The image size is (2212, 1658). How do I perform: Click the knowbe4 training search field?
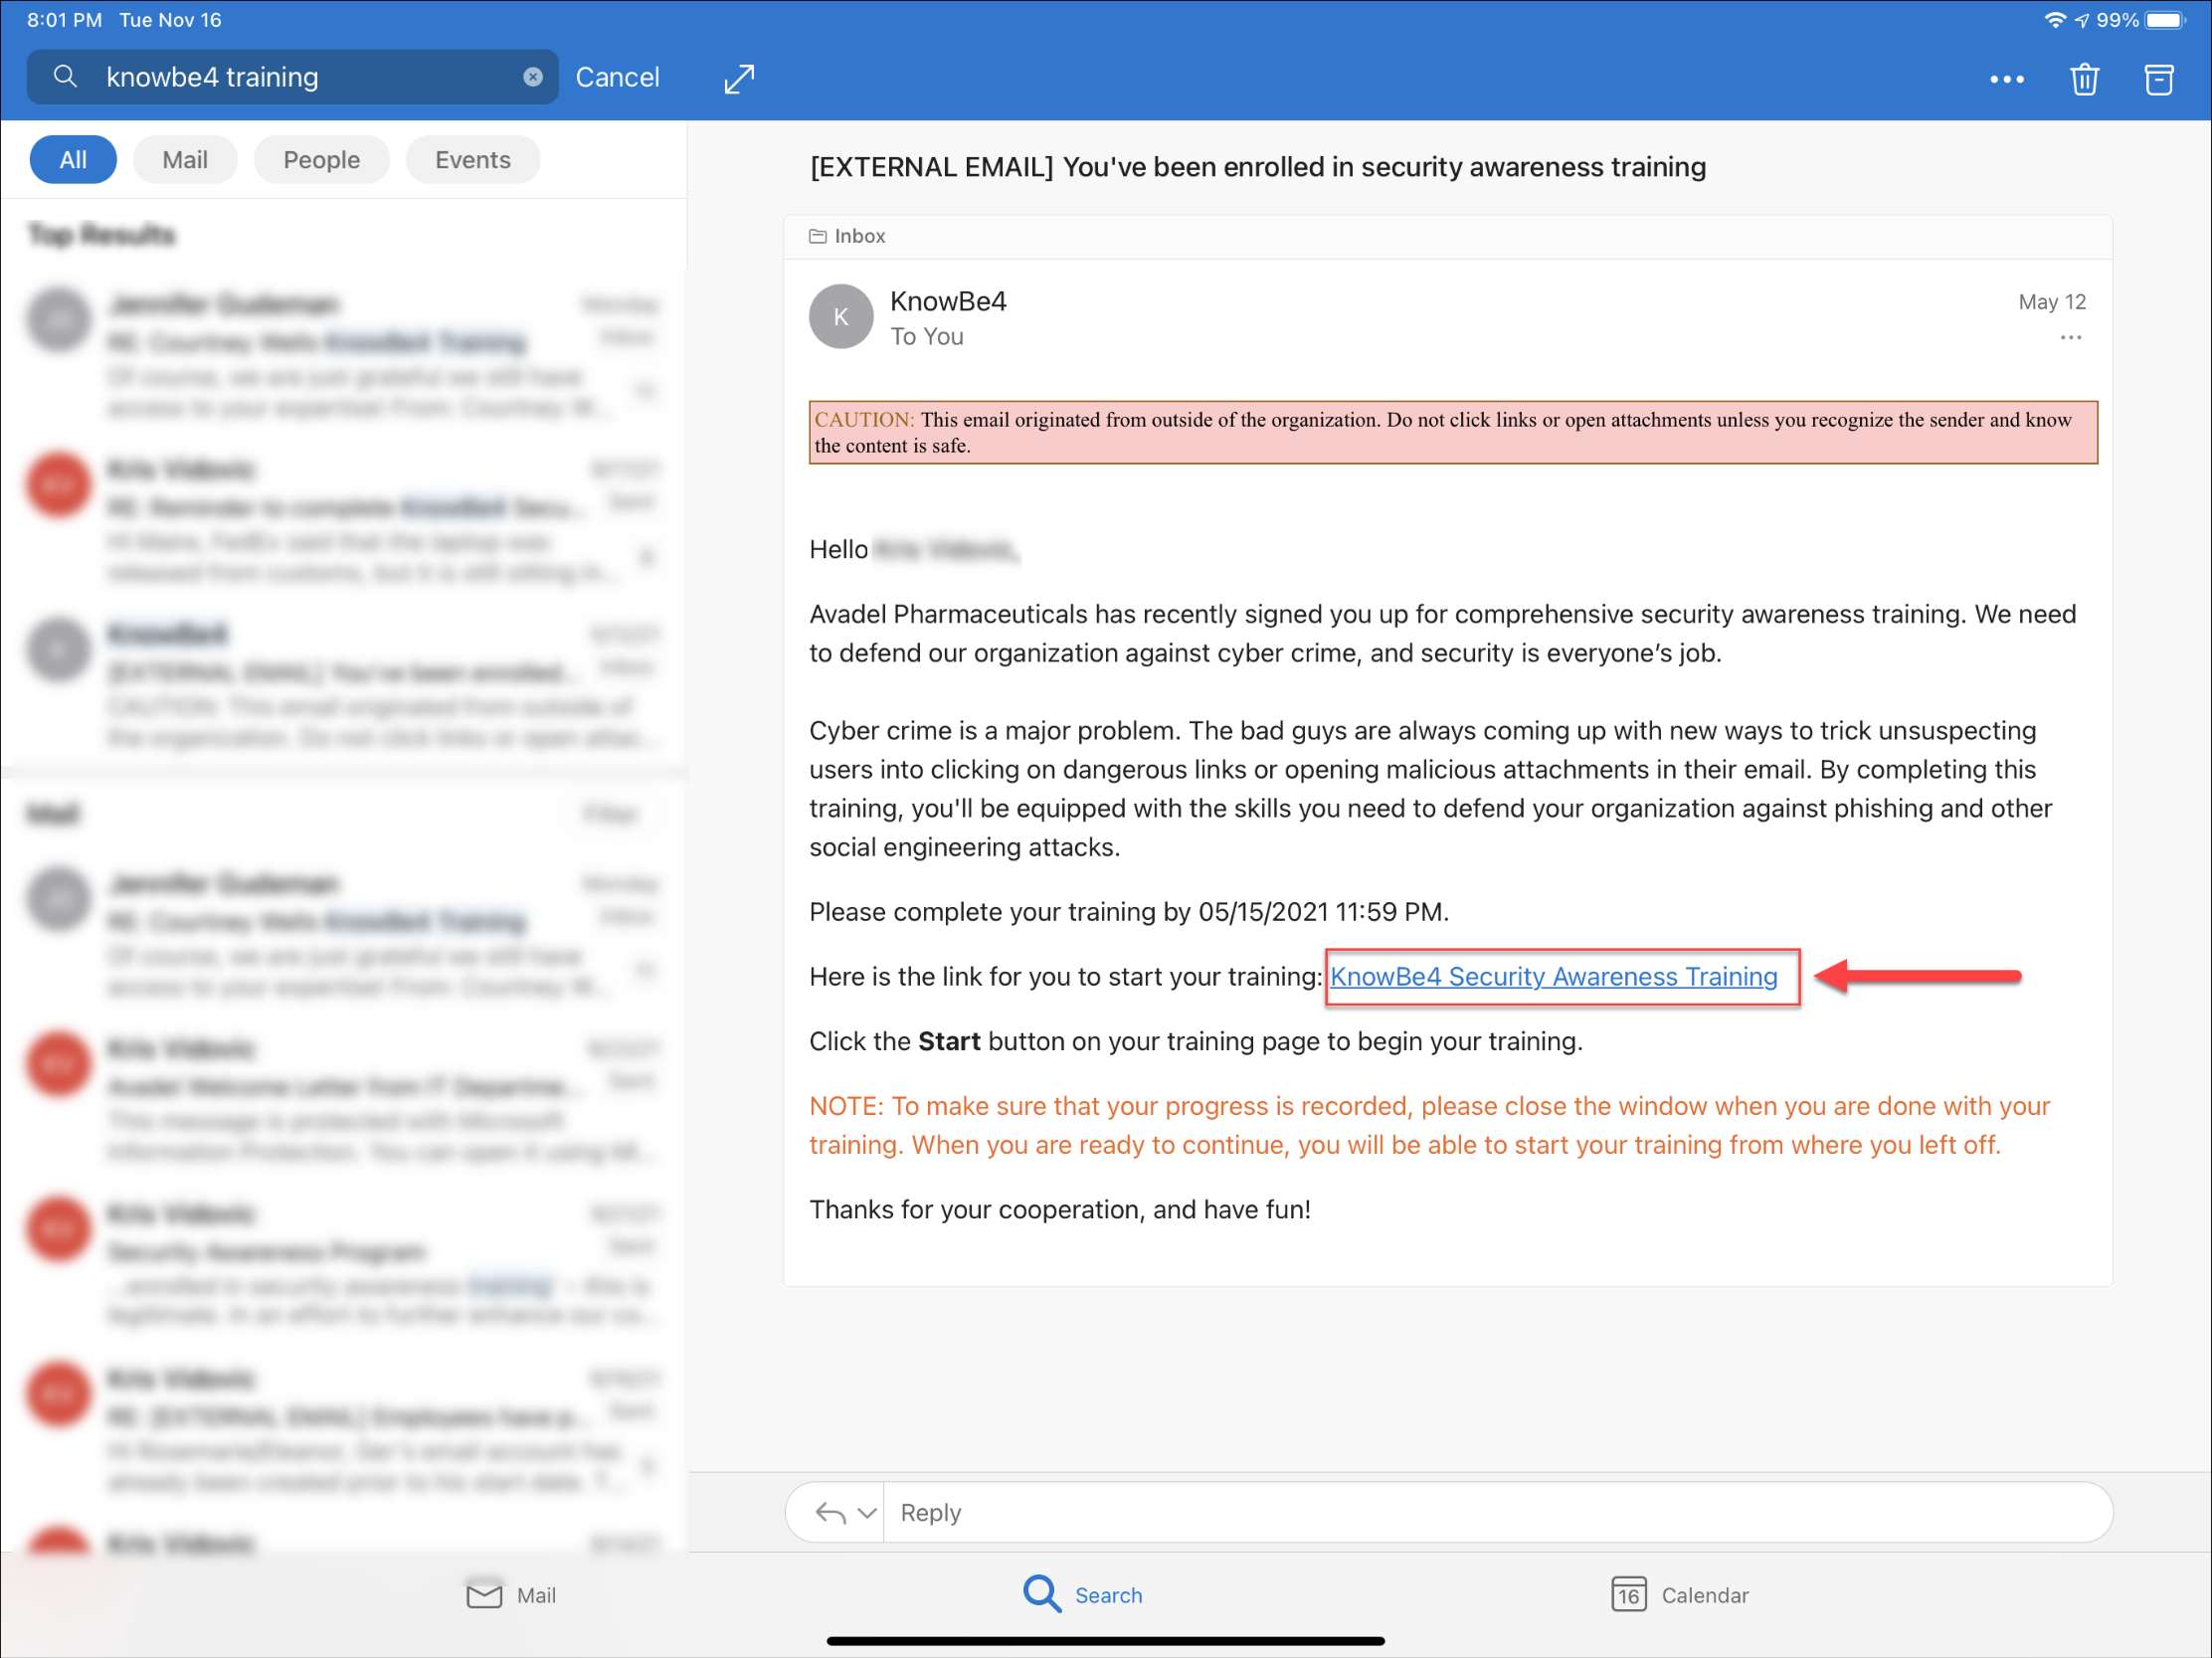[x=292, y=77]
